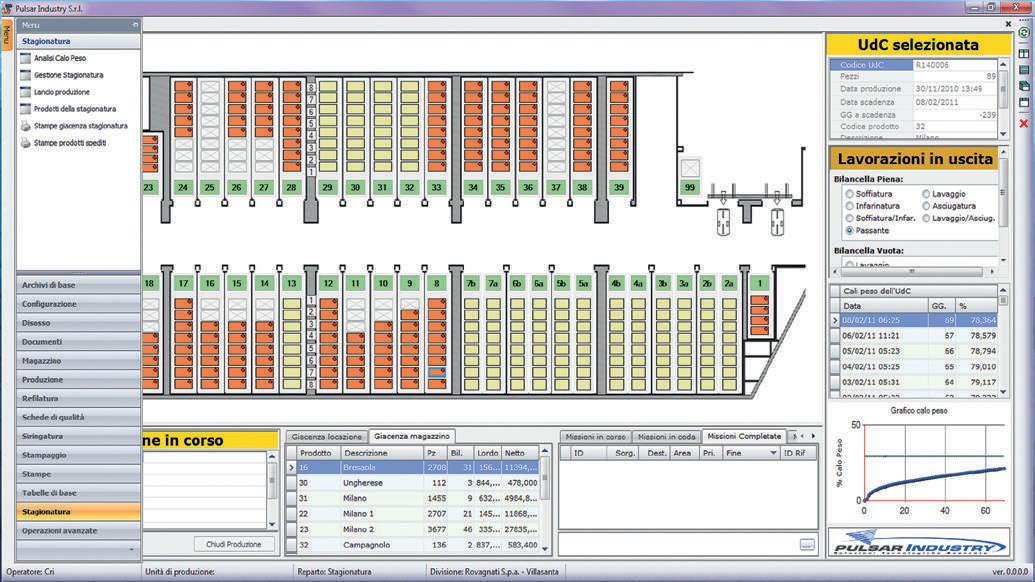Open Missioni in coda tab
The image size is (1035, 582).
point(666,437)
